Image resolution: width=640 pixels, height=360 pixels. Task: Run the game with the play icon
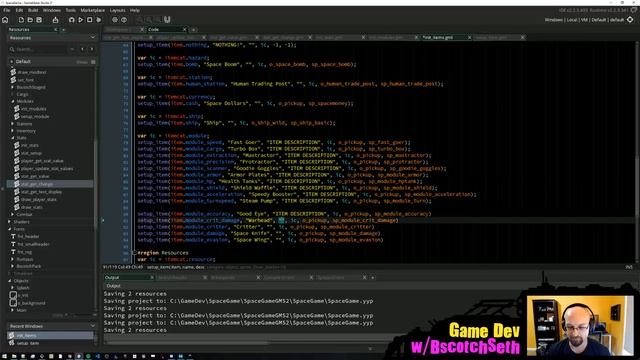tap(81, 20)
